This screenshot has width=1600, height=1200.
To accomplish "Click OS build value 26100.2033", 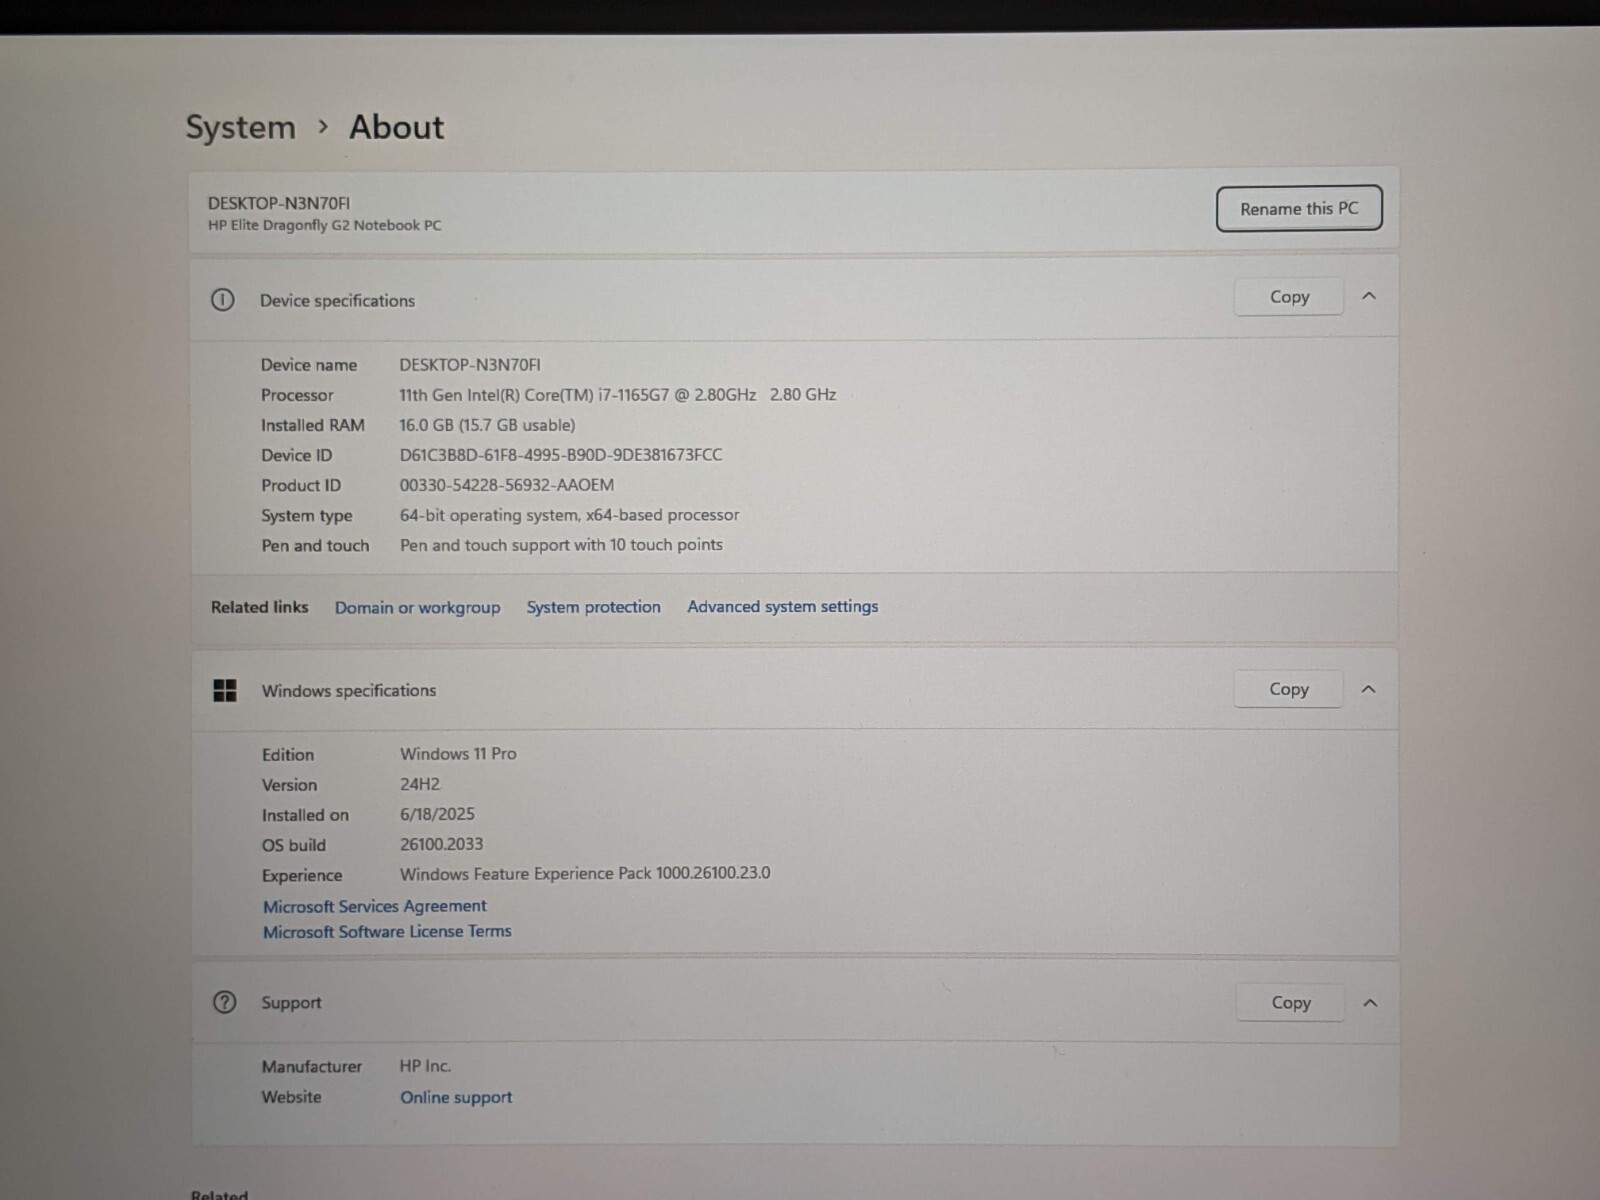I will click(x=441, y=844).
